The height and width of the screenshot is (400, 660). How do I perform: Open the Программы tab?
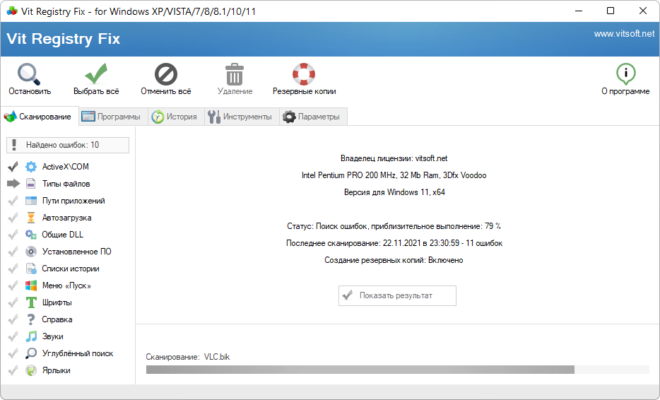[113, 117]
